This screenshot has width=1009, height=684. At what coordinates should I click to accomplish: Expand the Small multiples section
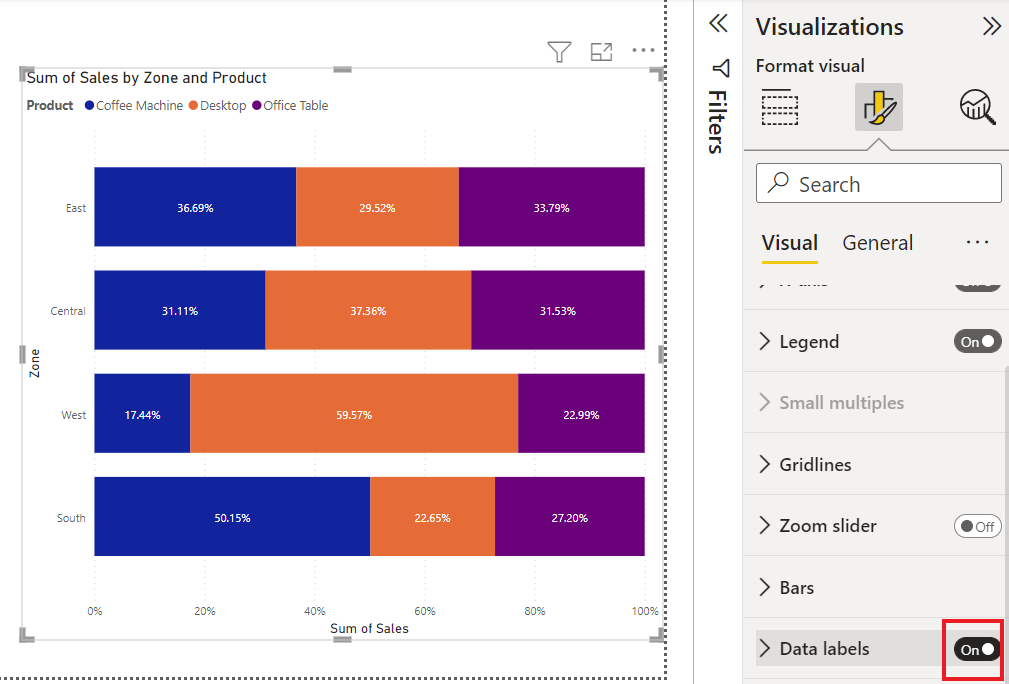764,403
